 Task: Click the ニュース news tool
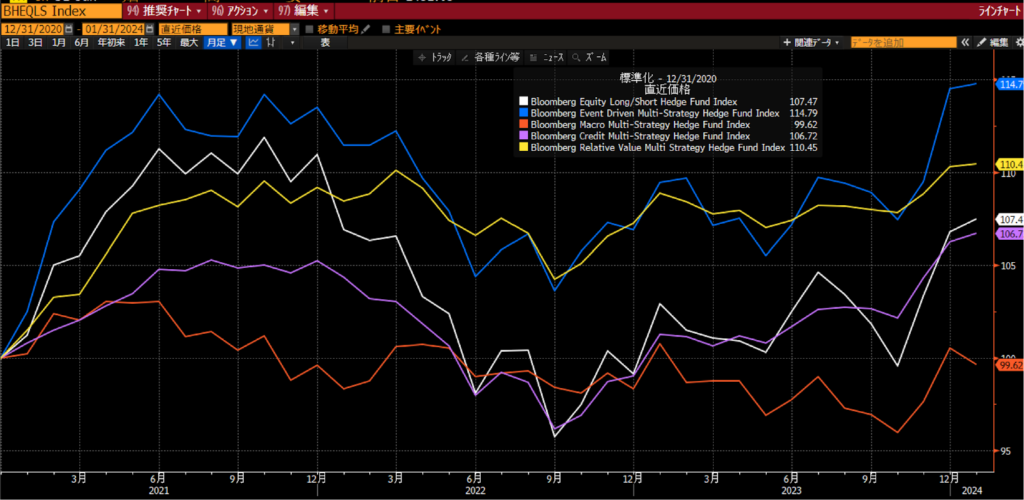point(547,57)
